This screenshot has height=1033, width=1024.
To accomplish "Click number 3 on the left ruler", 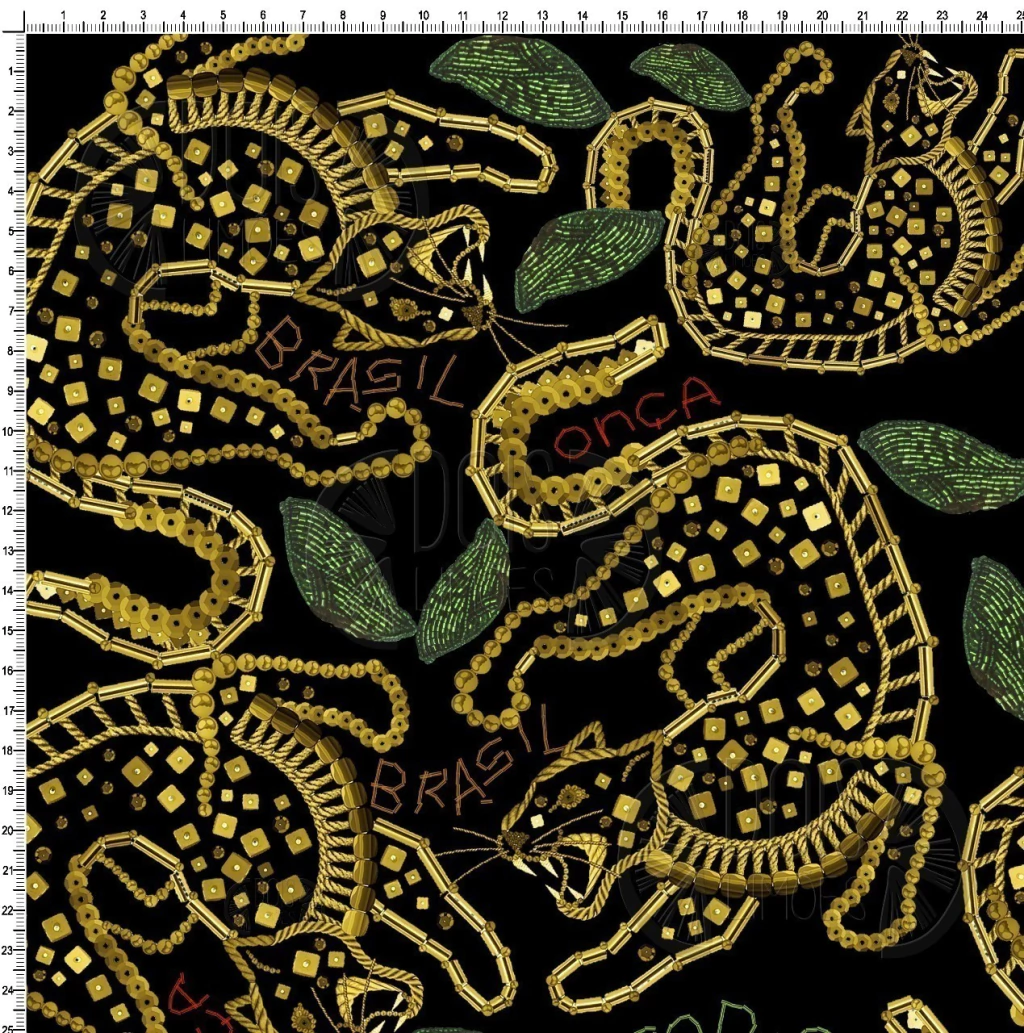I will point(10,152).
